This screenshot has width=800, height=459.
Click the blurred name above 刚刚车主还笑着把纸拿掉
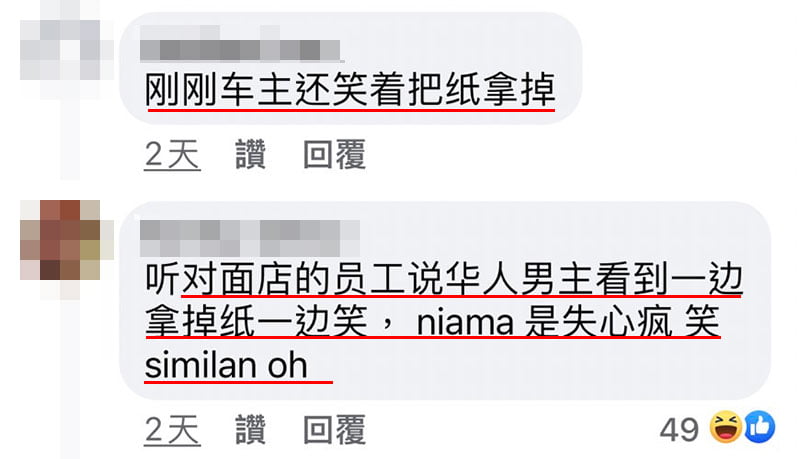(x=241, y=44)
